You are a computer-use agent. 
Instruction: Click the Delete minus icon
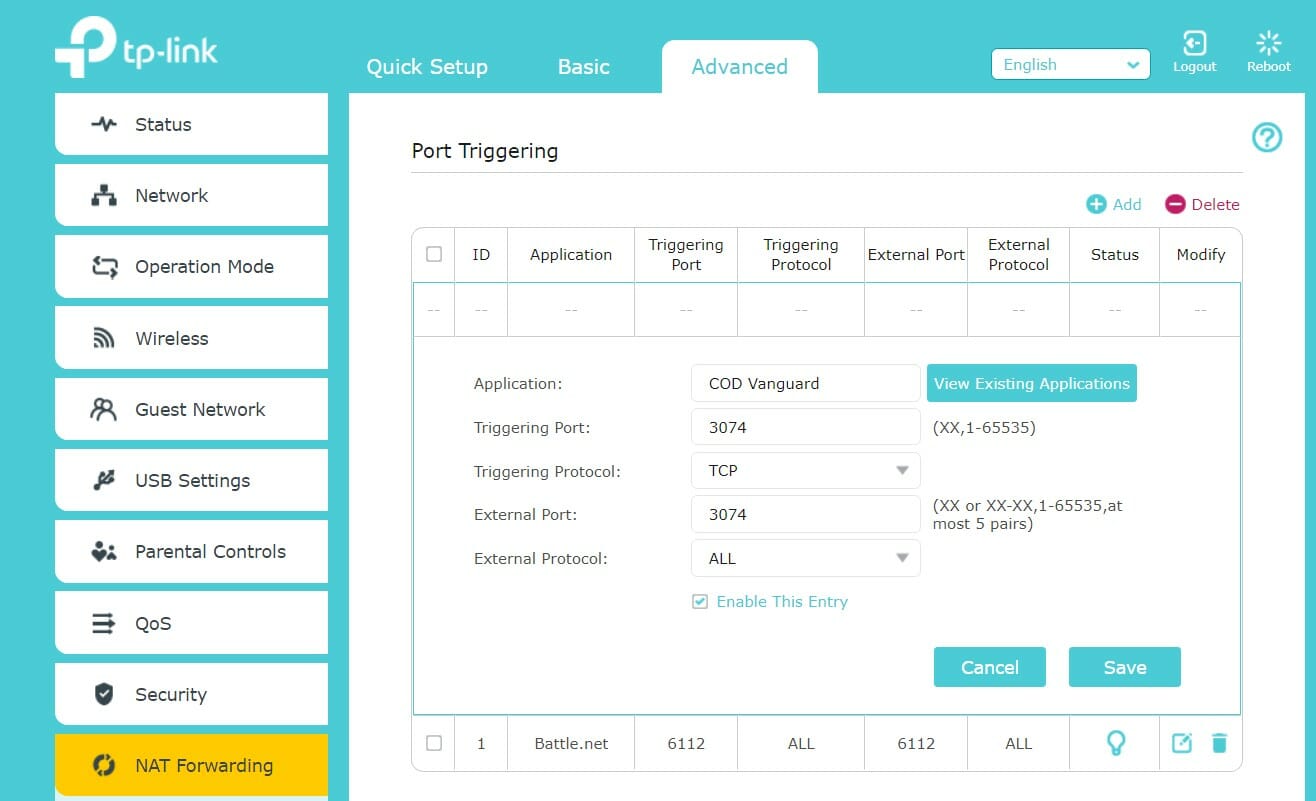tap(1175, 204)
